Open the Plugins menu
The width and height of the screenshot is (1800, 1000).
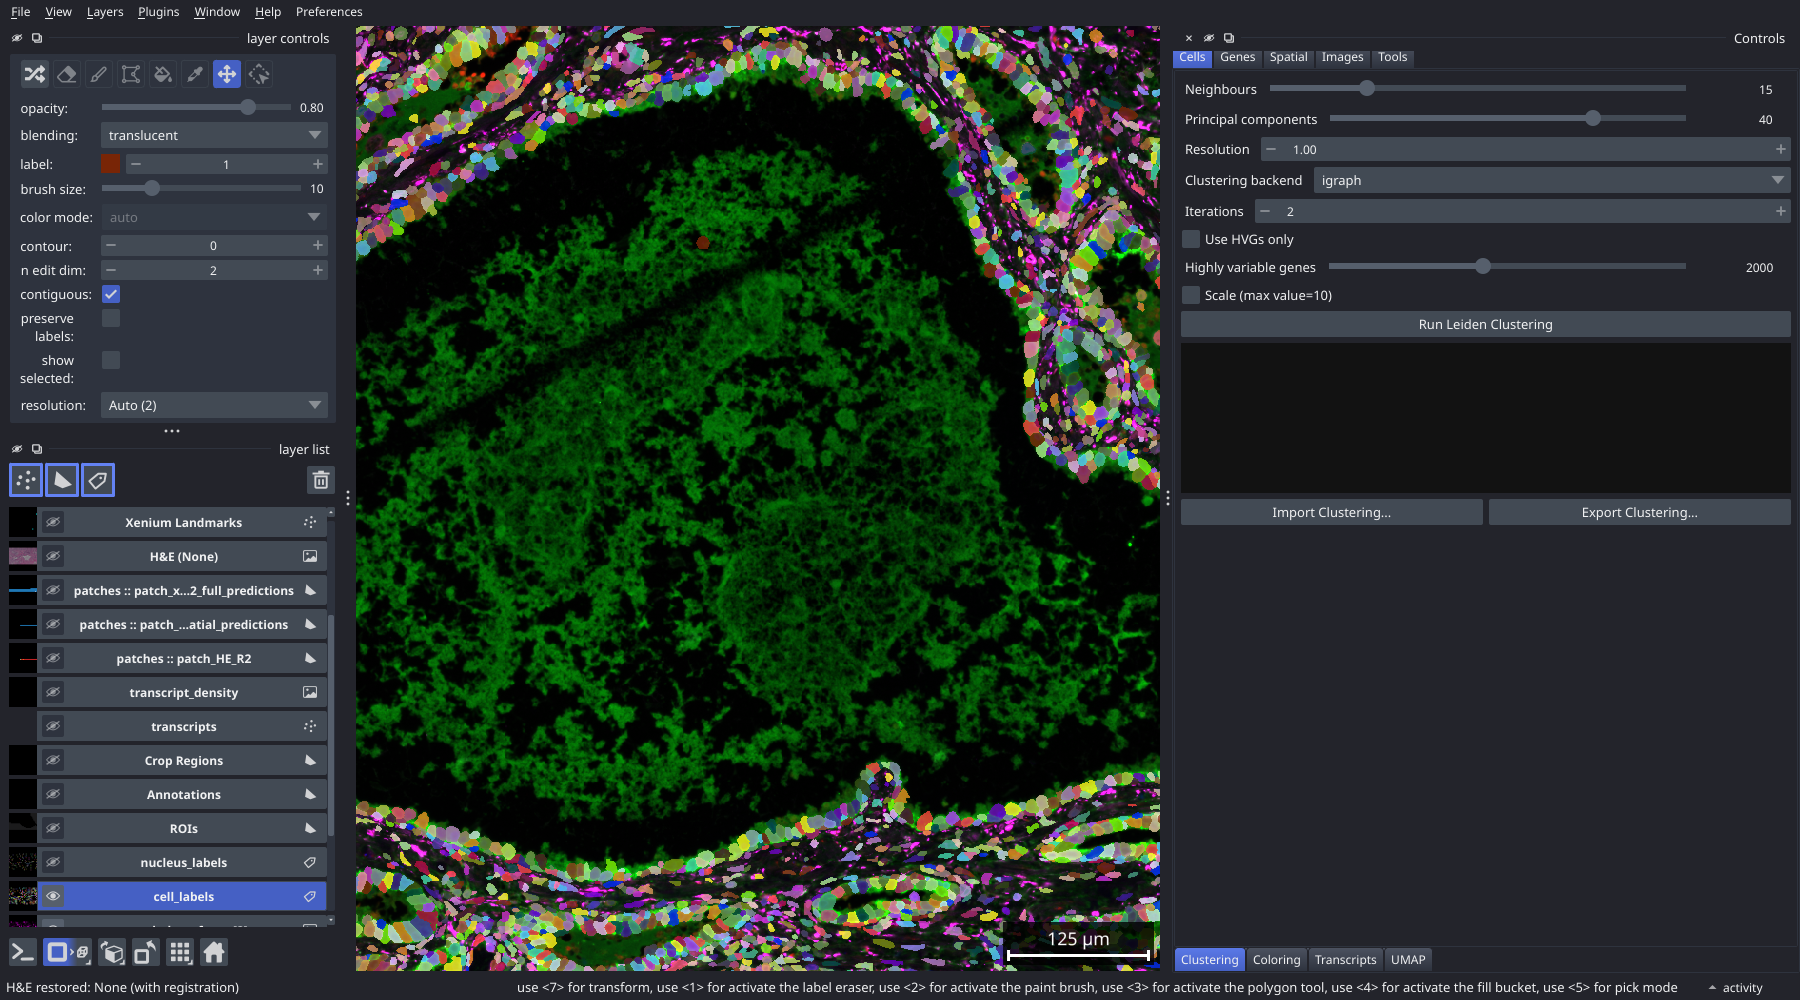pyautogui.click(x=158, y=12)
